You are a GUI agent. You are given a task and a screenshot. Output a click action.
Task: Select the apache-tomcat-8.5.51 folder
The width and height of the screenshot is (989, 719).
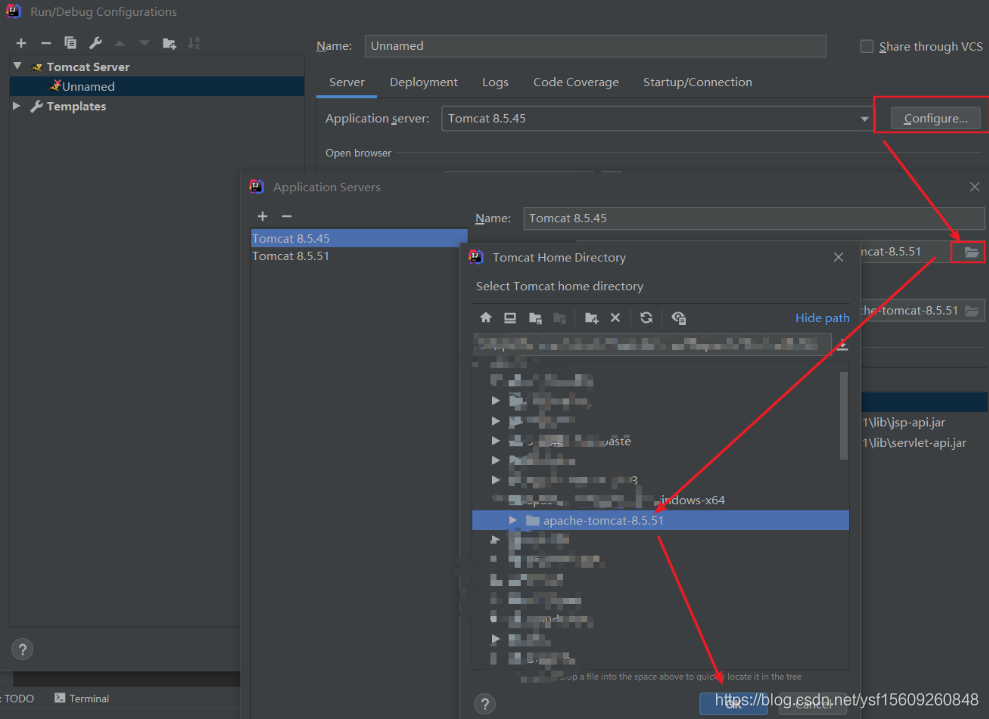point(660,520)
